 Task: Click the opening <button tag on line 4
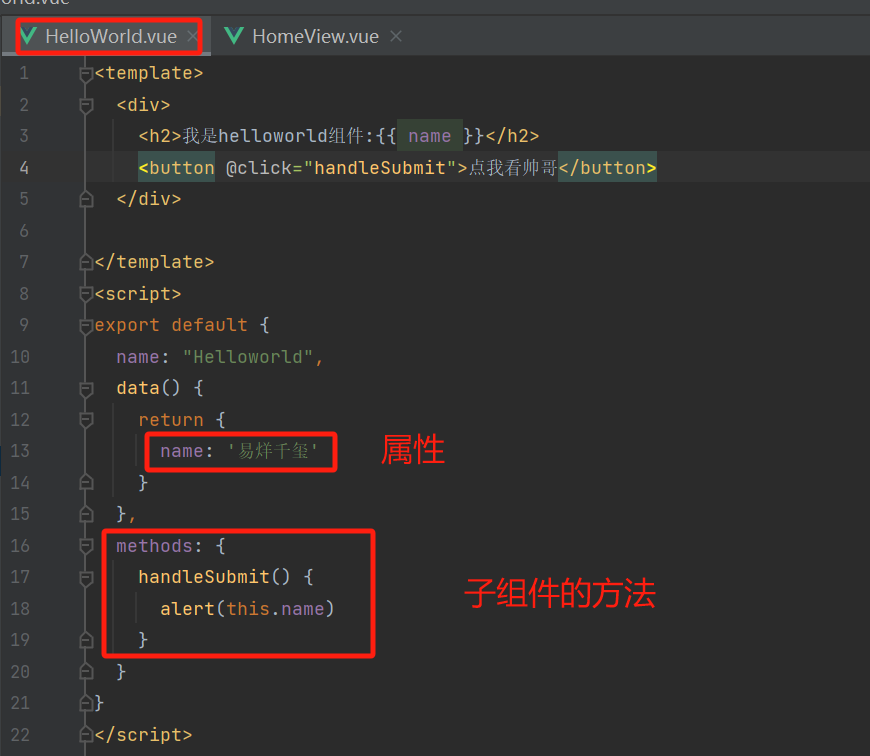coord(176,168)
